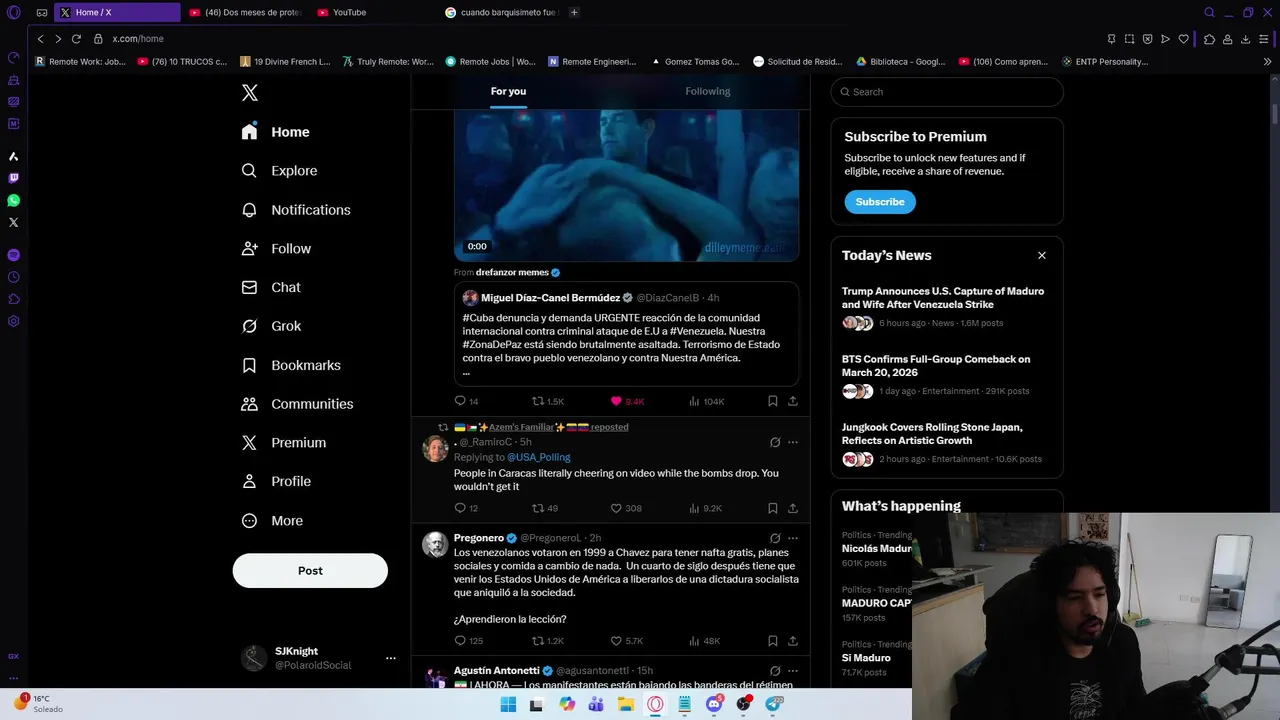This screenshot has width=1280, height=720.
Task: Open browser extensions puzzle icon
Action: [x=1209, y=39]
